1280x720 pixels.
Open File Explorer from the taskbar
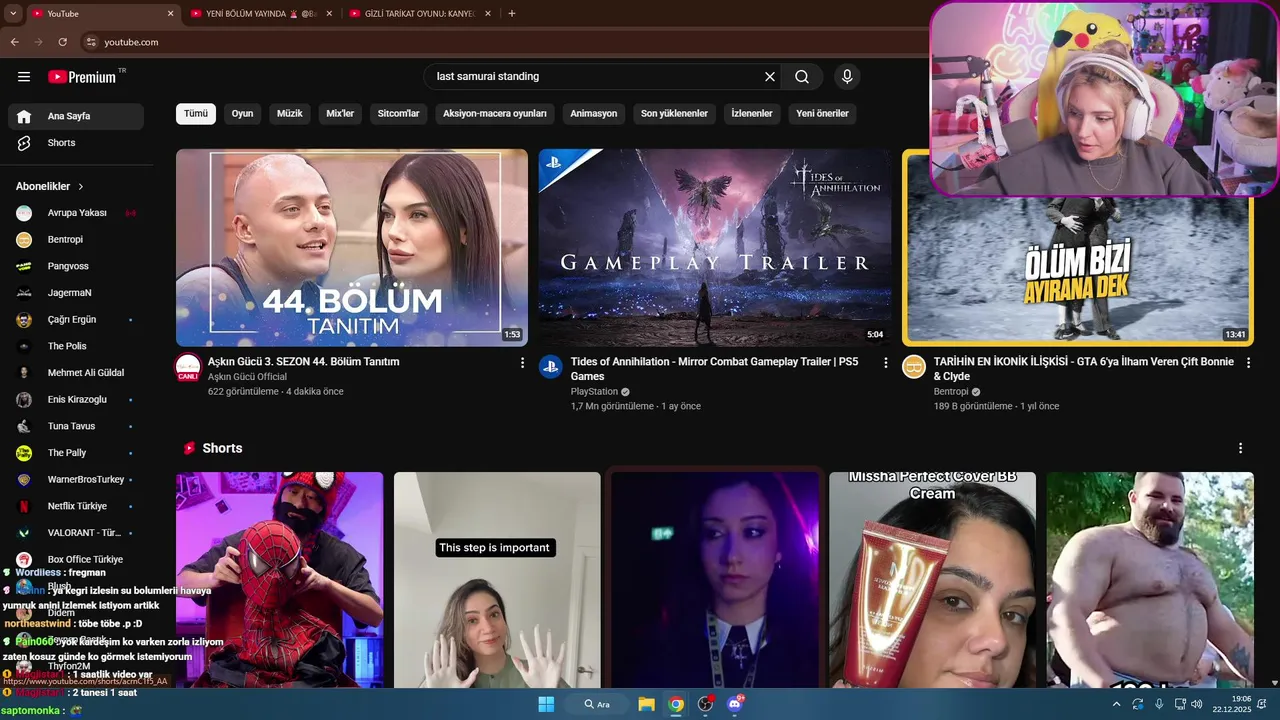click(x=646, y=704)
